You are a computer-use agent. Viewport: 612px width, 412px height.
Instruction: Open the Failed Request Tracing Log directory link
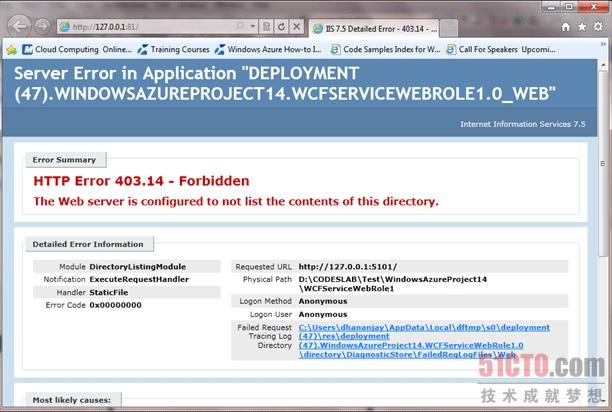[x=424, y=341]
